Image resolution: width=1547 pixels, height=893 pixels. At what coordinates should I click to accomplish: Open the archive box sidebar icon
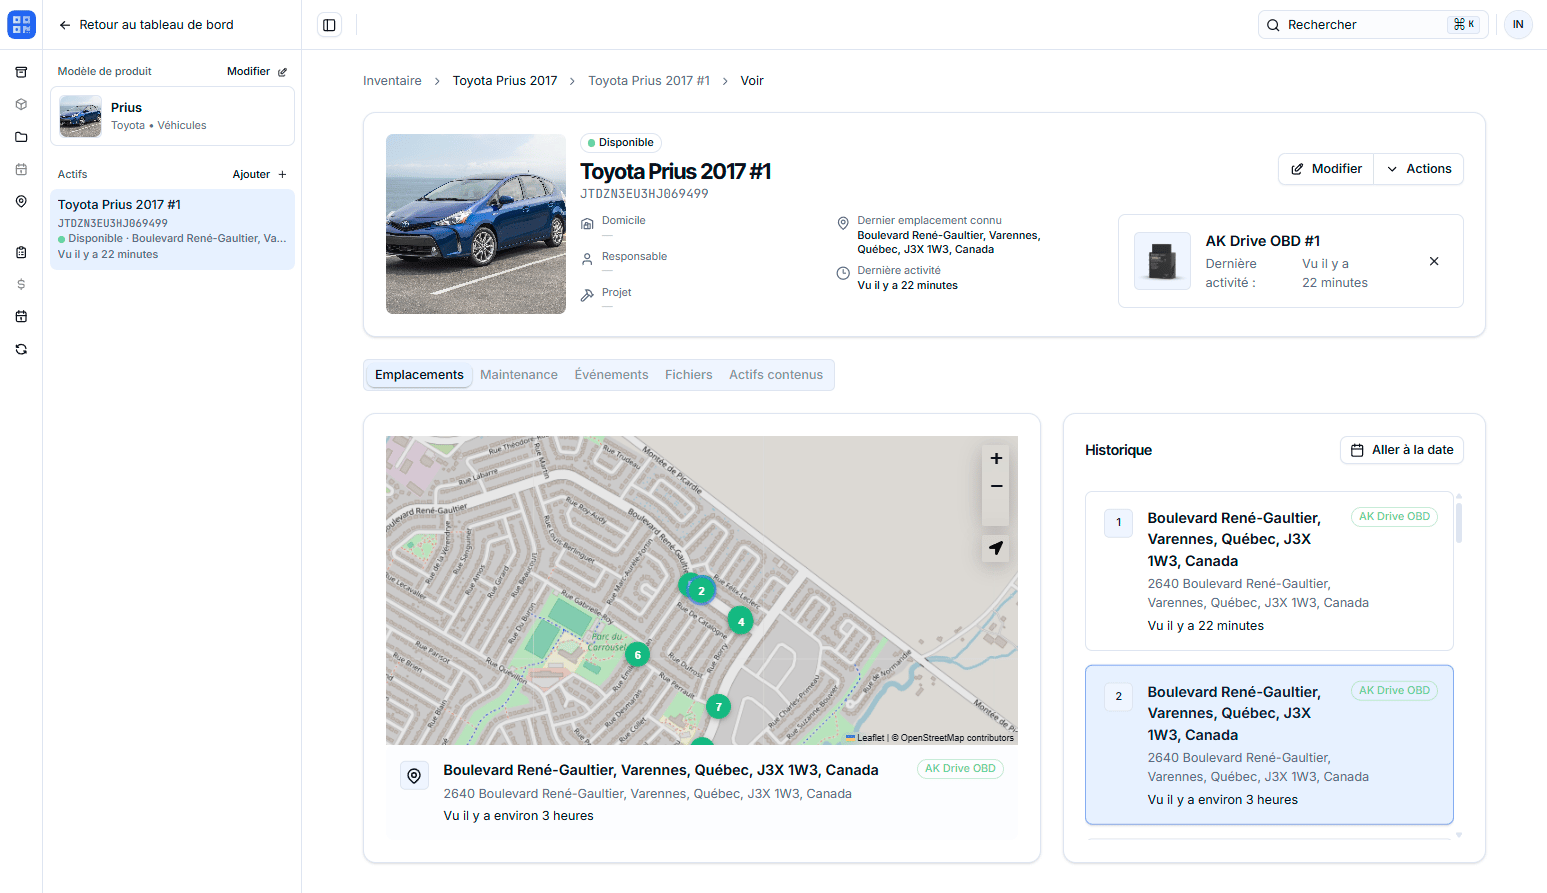tap(21, 72)
